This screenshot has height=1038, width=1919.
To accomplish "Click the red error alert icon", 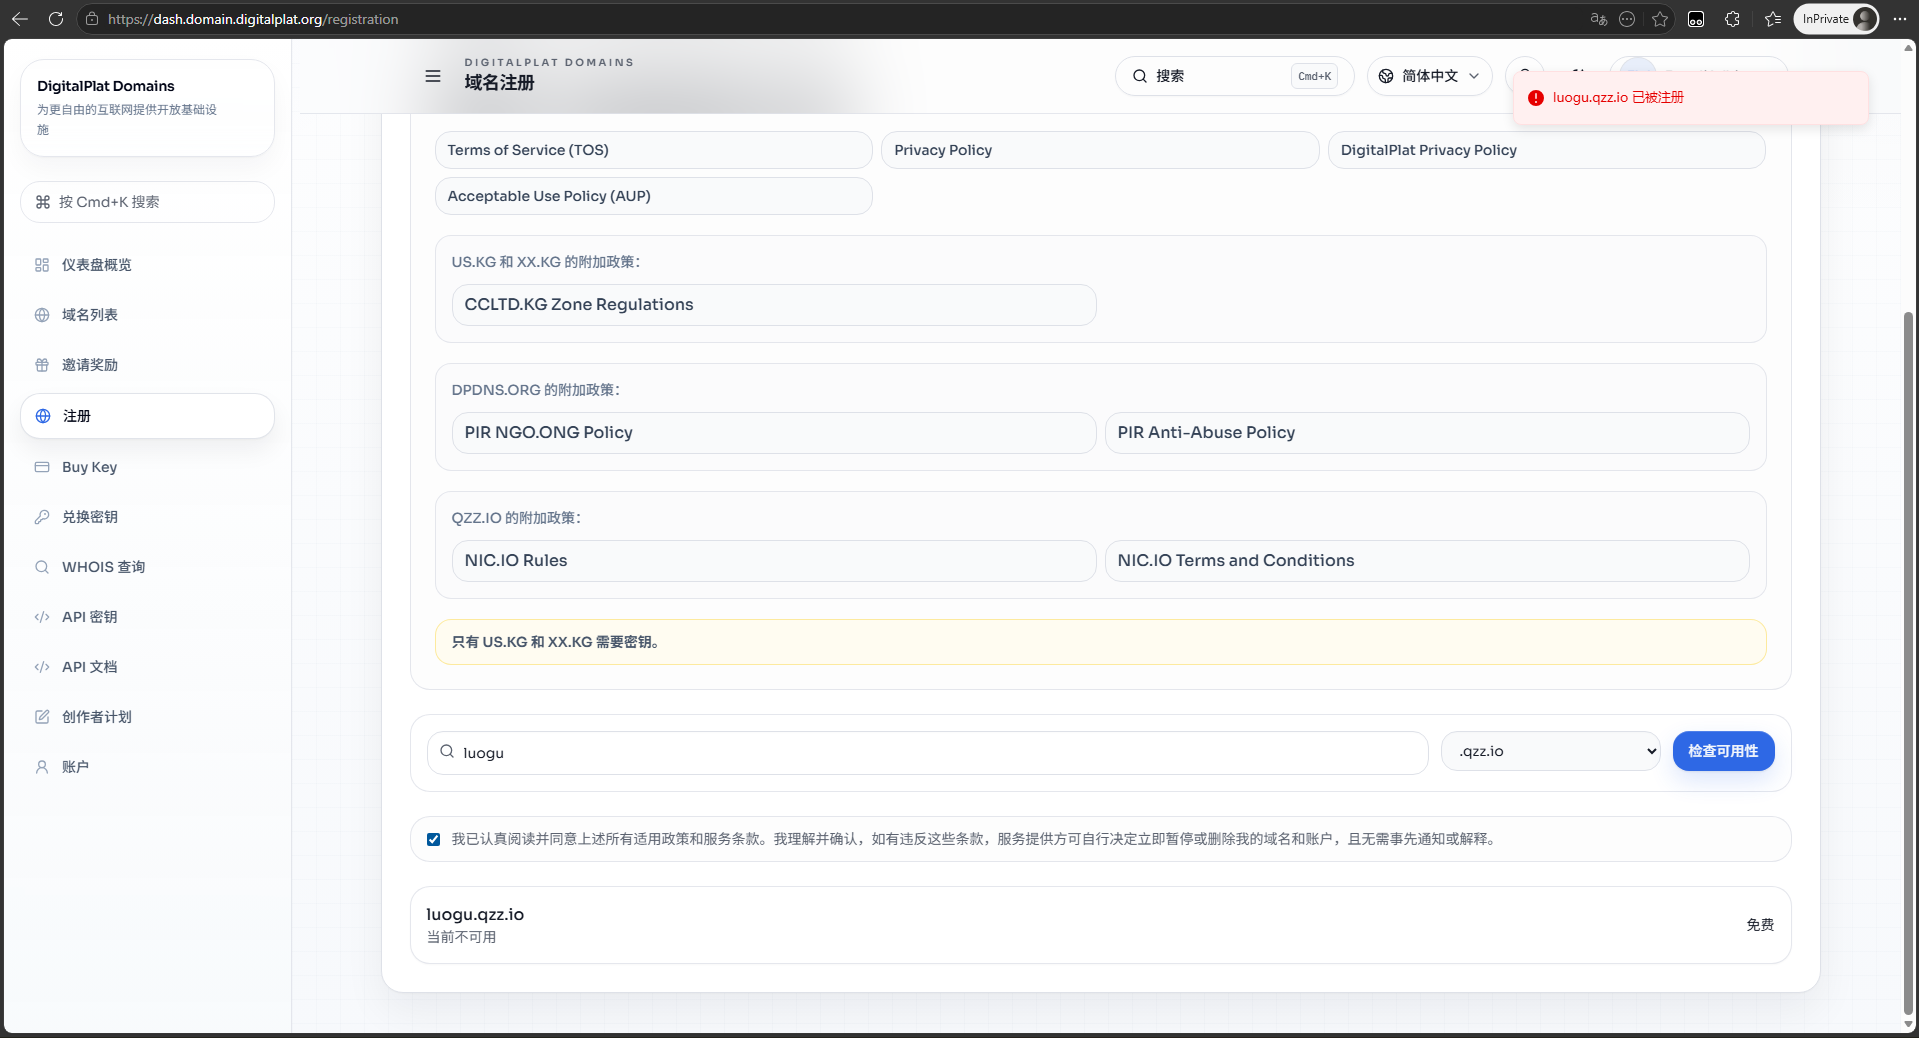I will 1535,98.
